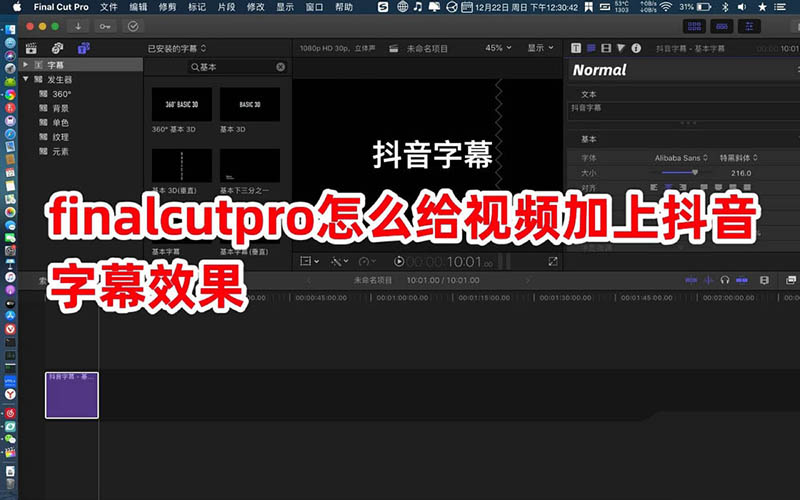This screenshot has width=800, height=500.
Task: Open the 显示 viewer options dropdown
Action: (x=540, y=48)
